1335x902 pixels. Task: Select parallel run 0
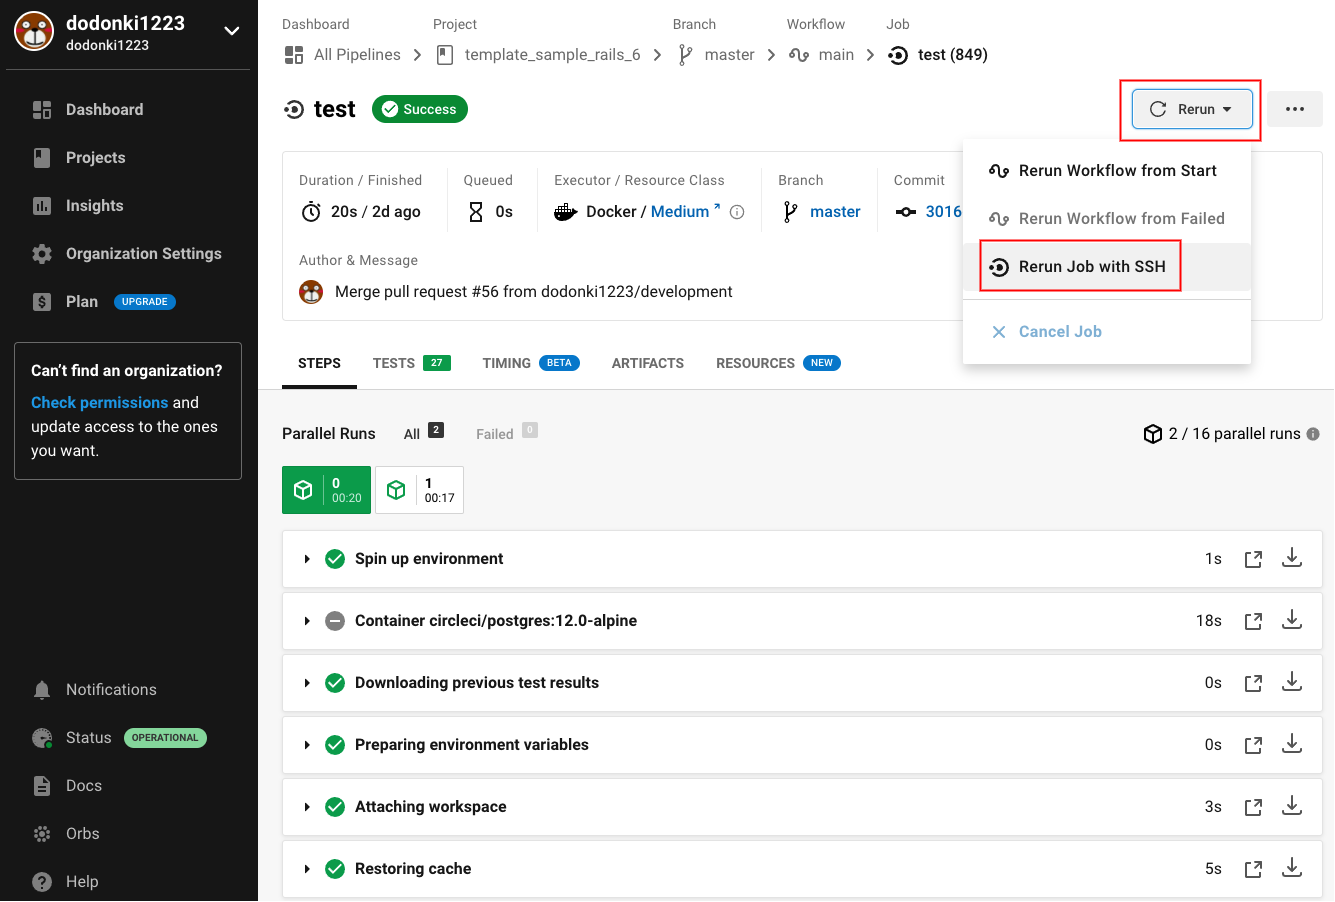pos(326,490)
